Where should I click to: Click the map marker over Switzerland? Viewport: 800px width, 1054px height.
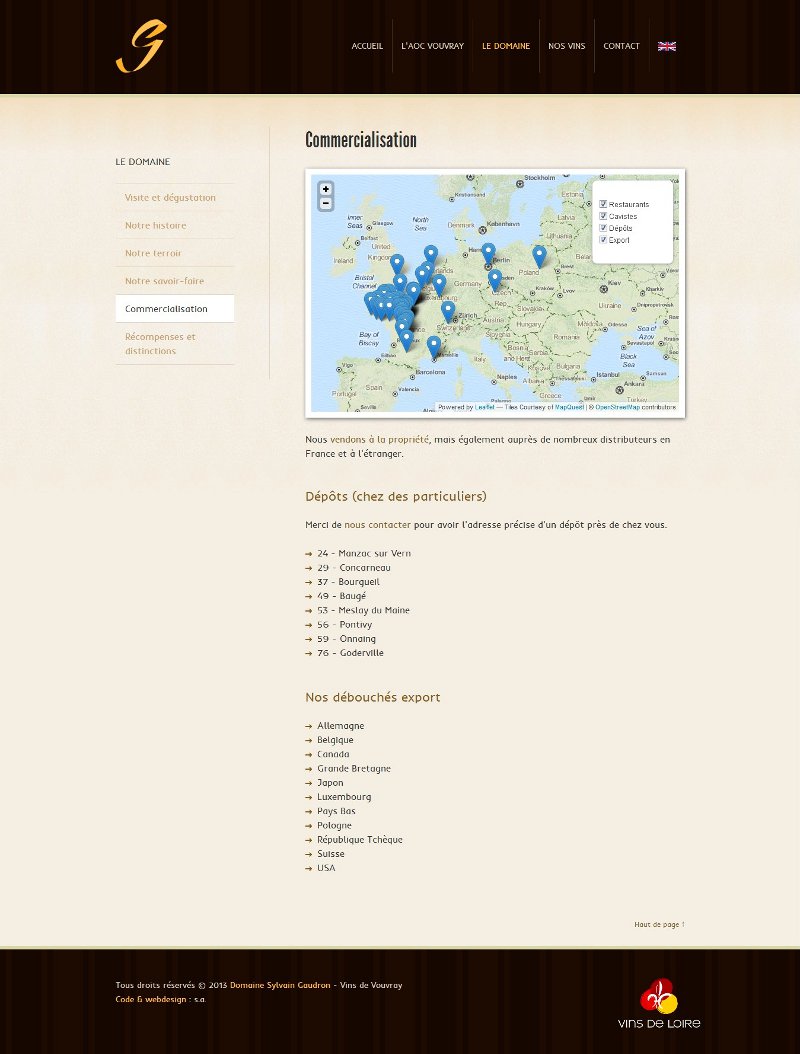[448, 310]
